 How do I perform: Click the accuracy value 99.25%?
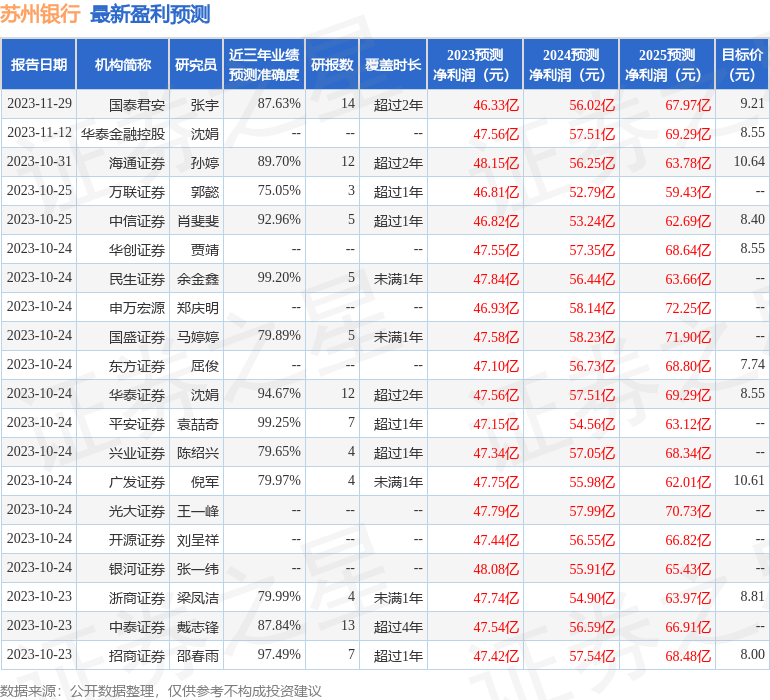coord(279,422)
